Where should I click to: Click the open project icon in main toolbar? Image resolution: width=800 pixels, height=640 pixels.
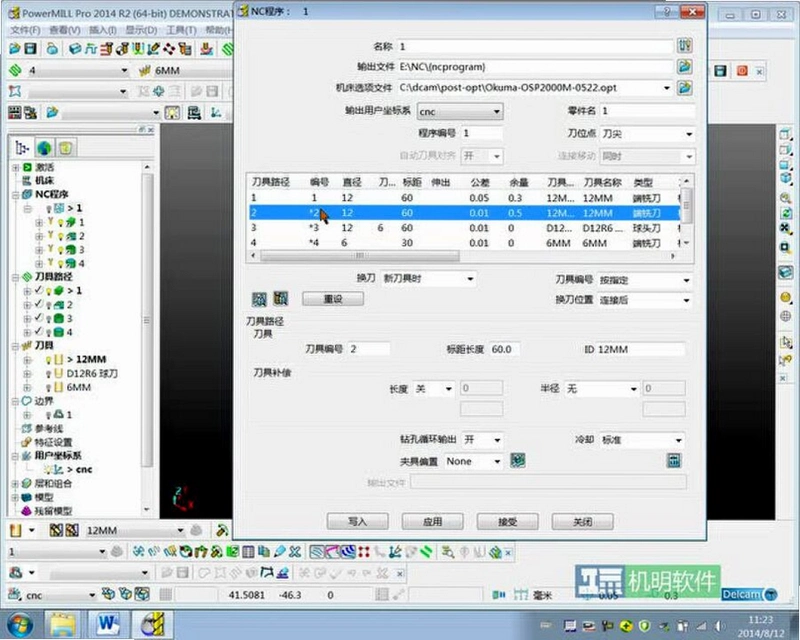pos(14,48)
